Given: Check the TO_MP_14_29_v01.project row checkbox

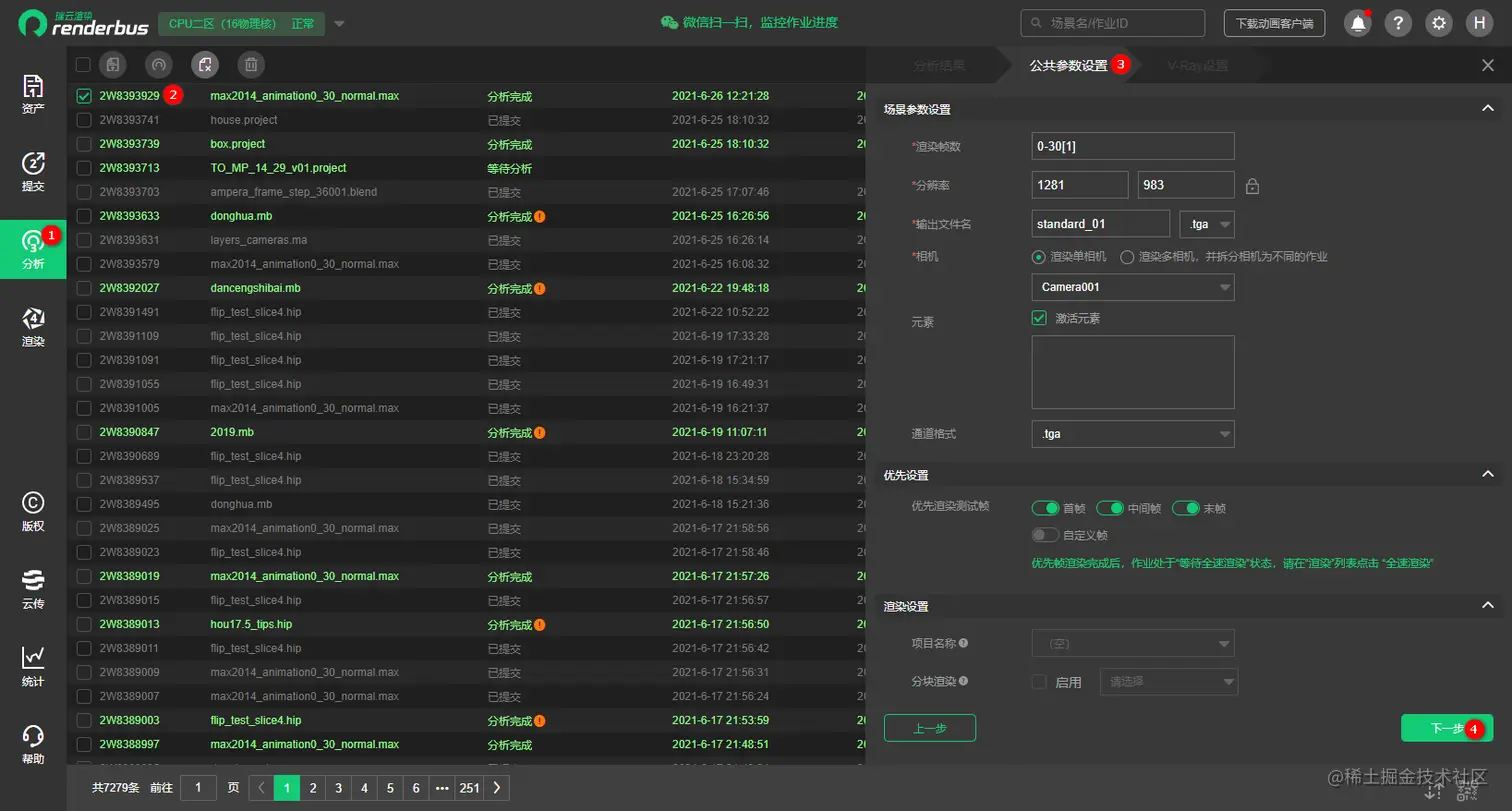Looking at the screenshot, I should [83, 168].
